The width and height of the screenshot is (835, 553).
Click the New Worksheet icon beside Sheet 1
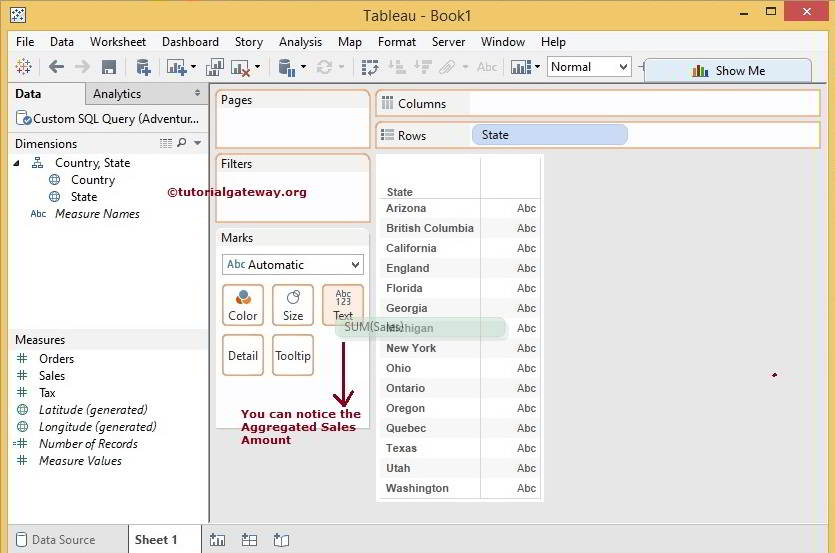coord(217,540)
